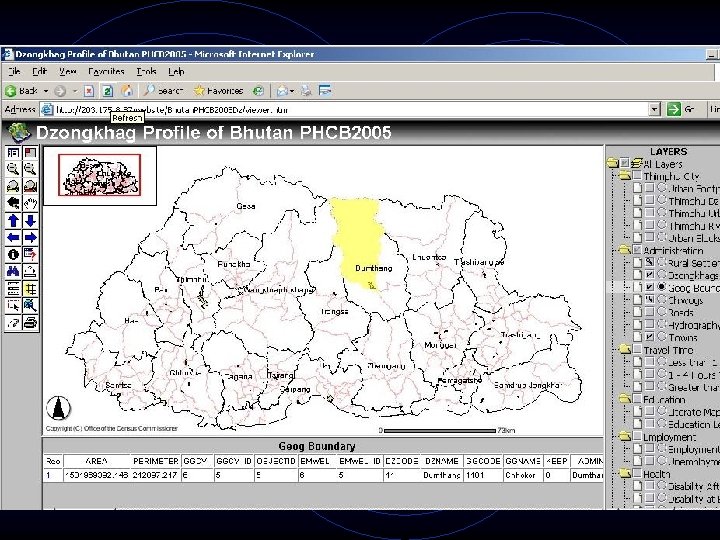The image size is (720, 540).
Task: Toggle the legend/layer list tool
Action: [x=13, y=153]
